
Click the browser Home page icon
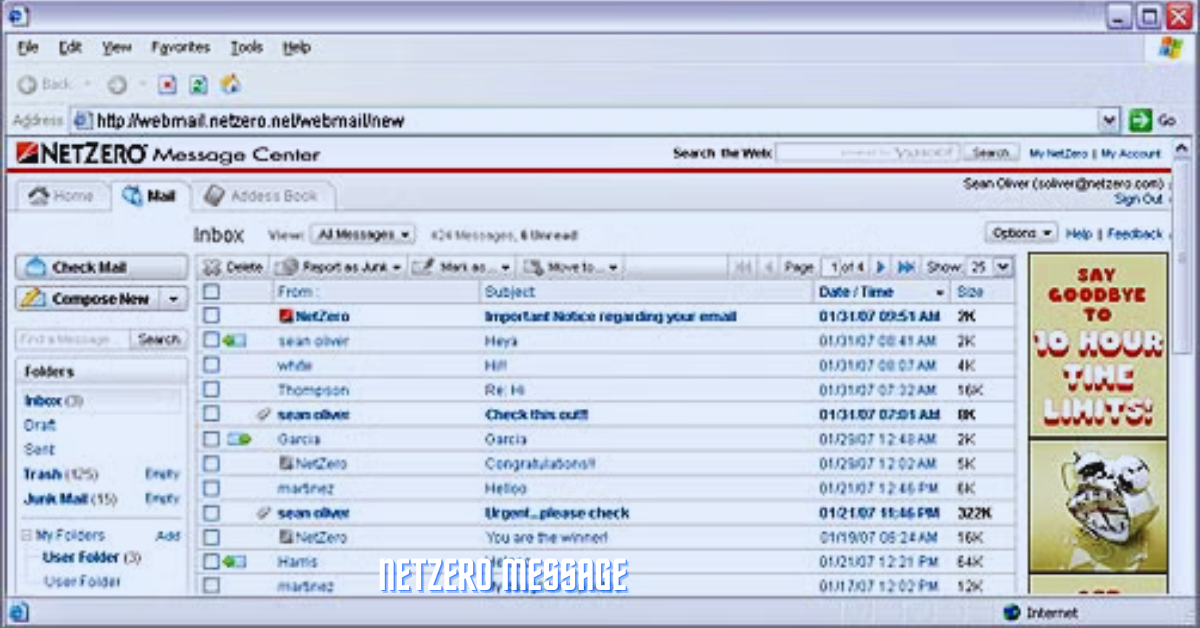pos(230,84)
